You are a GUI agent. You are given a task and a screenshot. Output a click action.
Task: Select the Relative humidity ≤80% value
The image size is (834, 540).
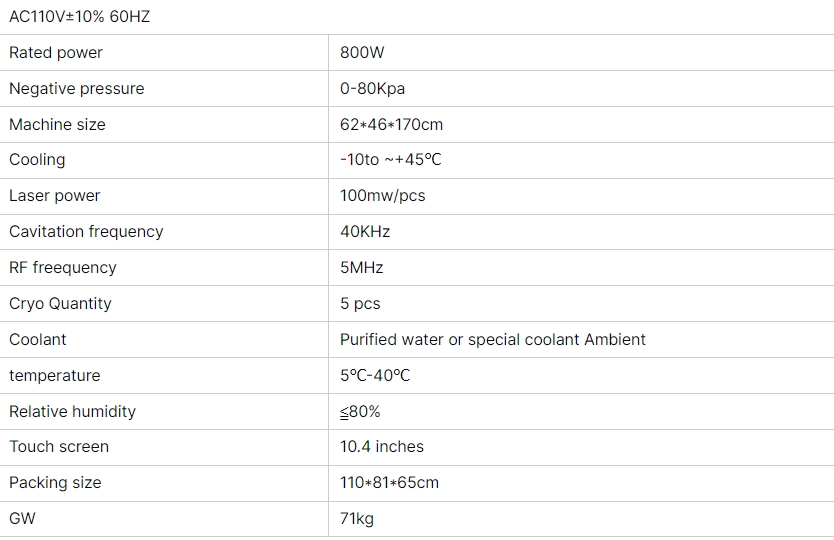pos(360,412)
